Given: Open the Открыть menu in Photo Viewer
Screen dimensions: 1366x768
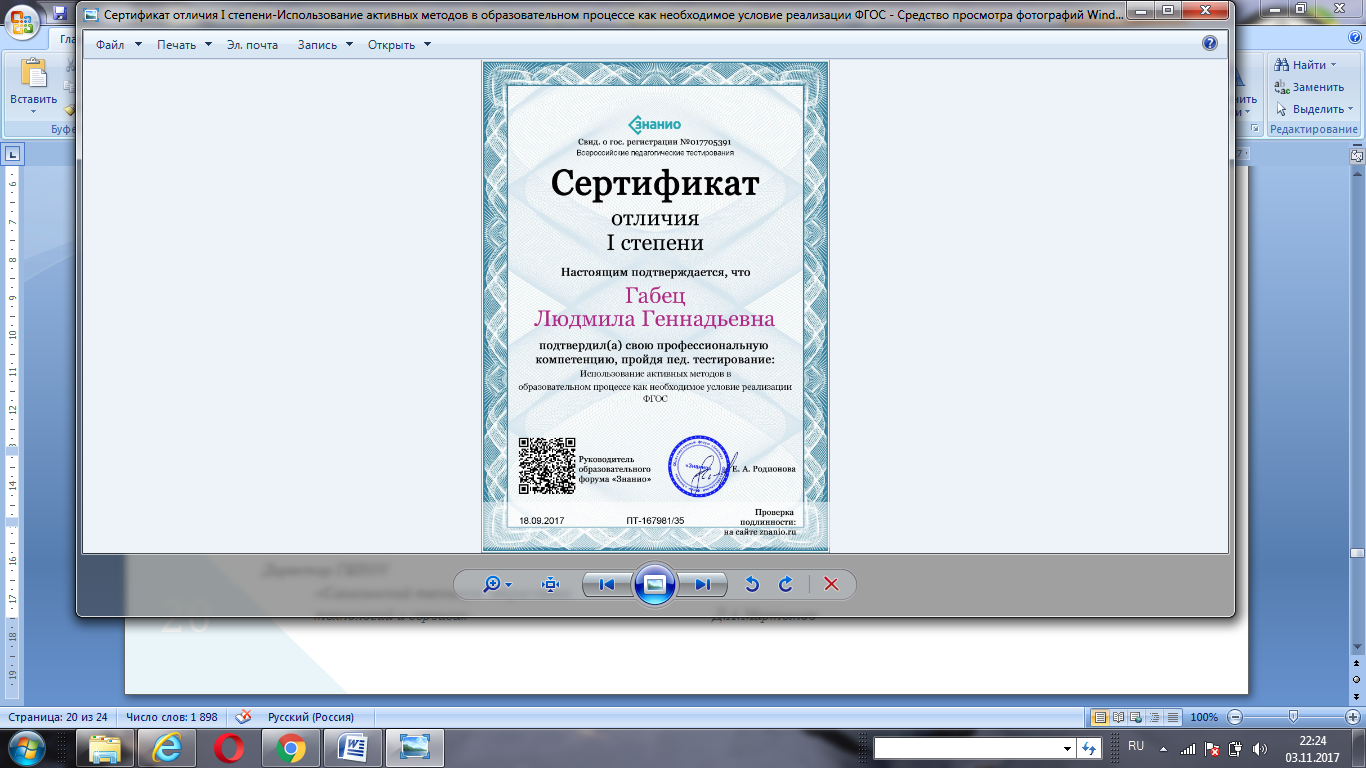Looking at the screenshot, I should coord(399,44).
